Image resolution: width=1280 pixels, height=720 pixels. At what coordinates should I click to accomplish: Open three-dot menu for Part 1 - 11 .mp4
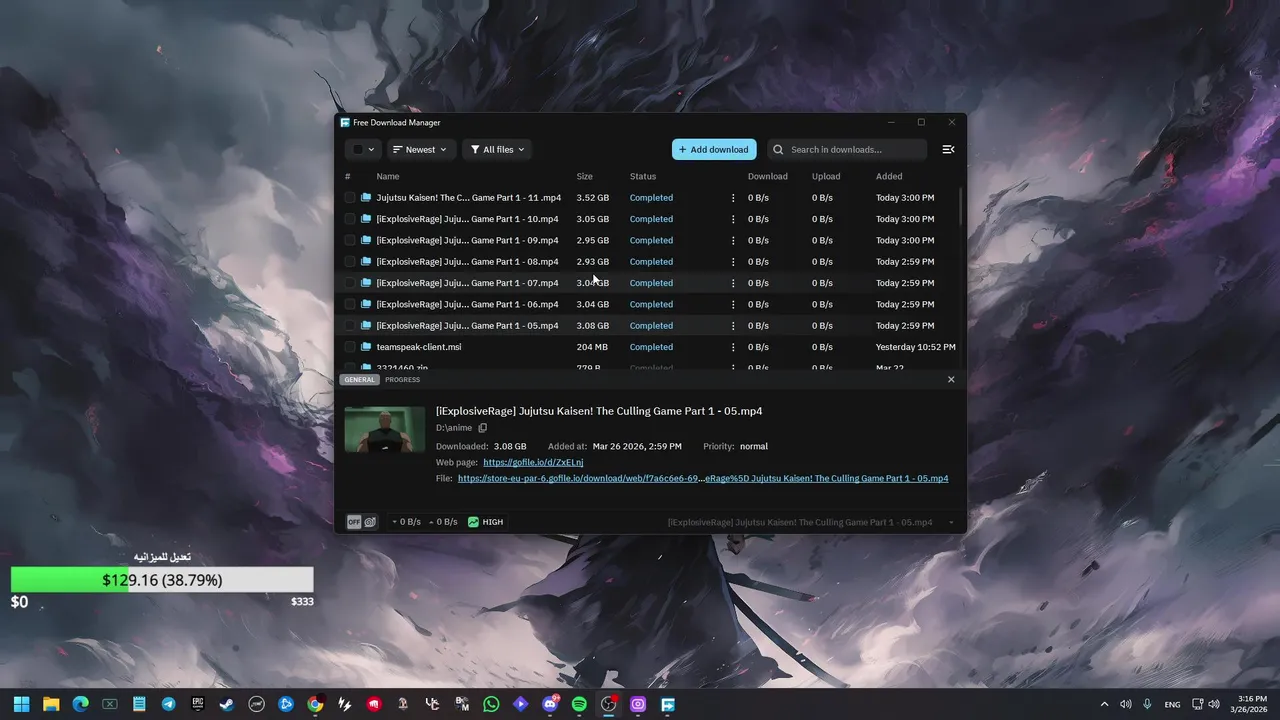[733, 198]
